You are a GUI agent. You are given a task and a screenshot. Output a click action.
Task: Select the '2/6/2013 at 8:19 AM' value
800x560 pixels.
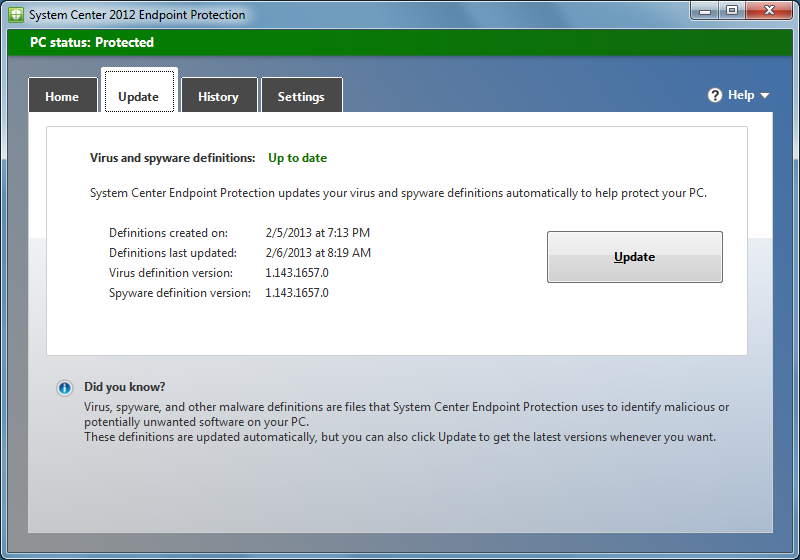pyautogui.click(x=318, y=253)
